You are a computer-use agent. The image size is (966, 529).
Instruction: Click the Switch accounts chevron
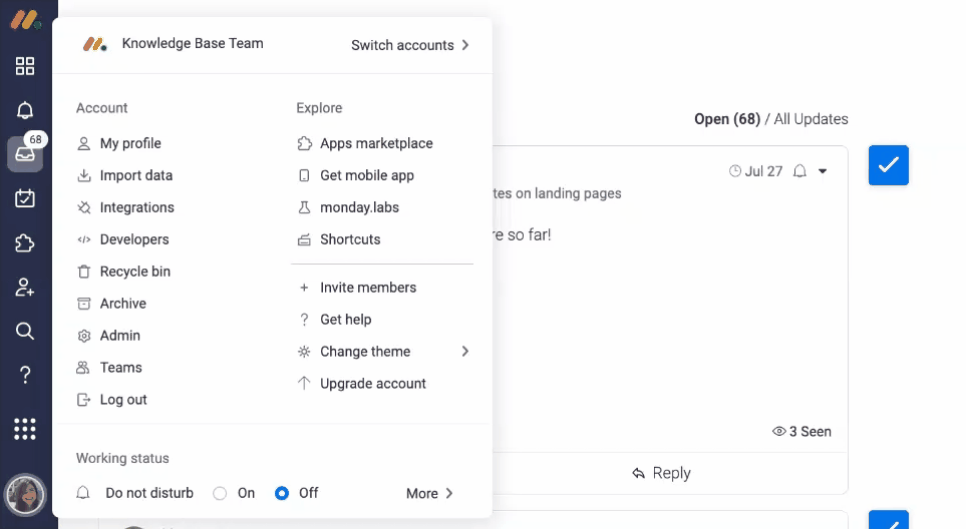(x=465, y=45)
